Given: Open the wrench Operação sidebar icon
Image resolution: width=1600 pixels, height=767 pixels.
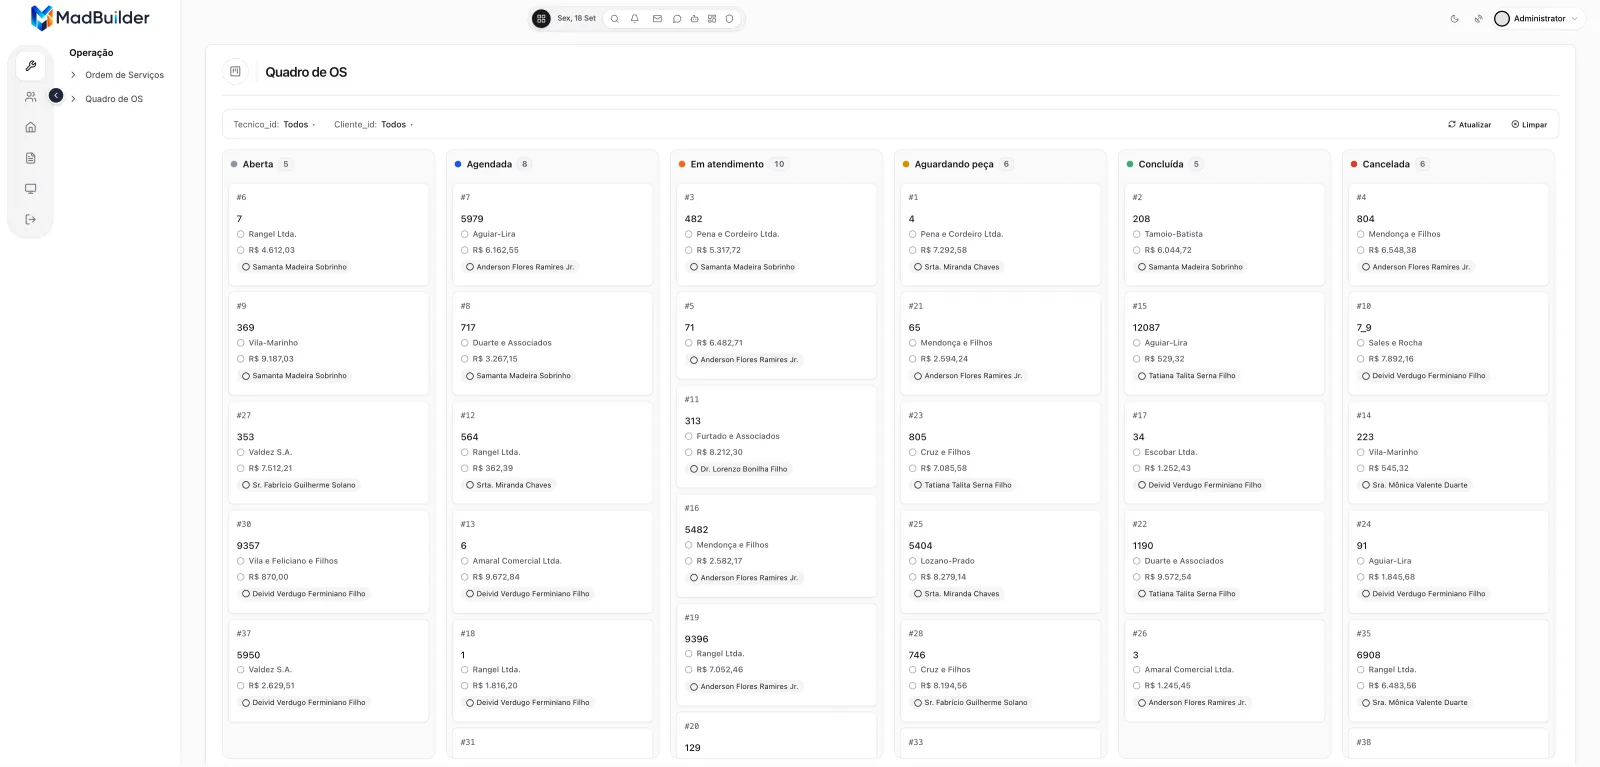Looking at the screenshot, I should click(31, 66).
